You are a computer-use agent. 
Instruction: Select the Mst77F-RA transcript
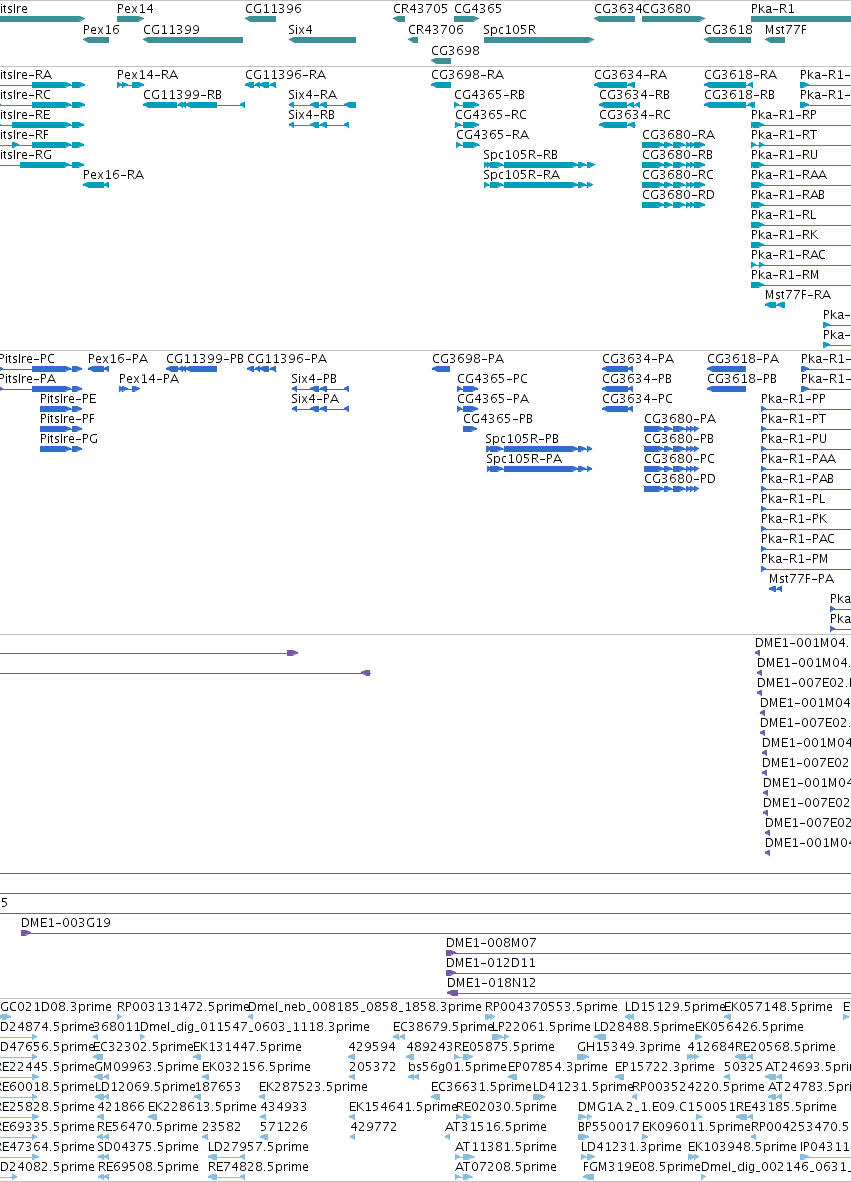tap(775, 305)
